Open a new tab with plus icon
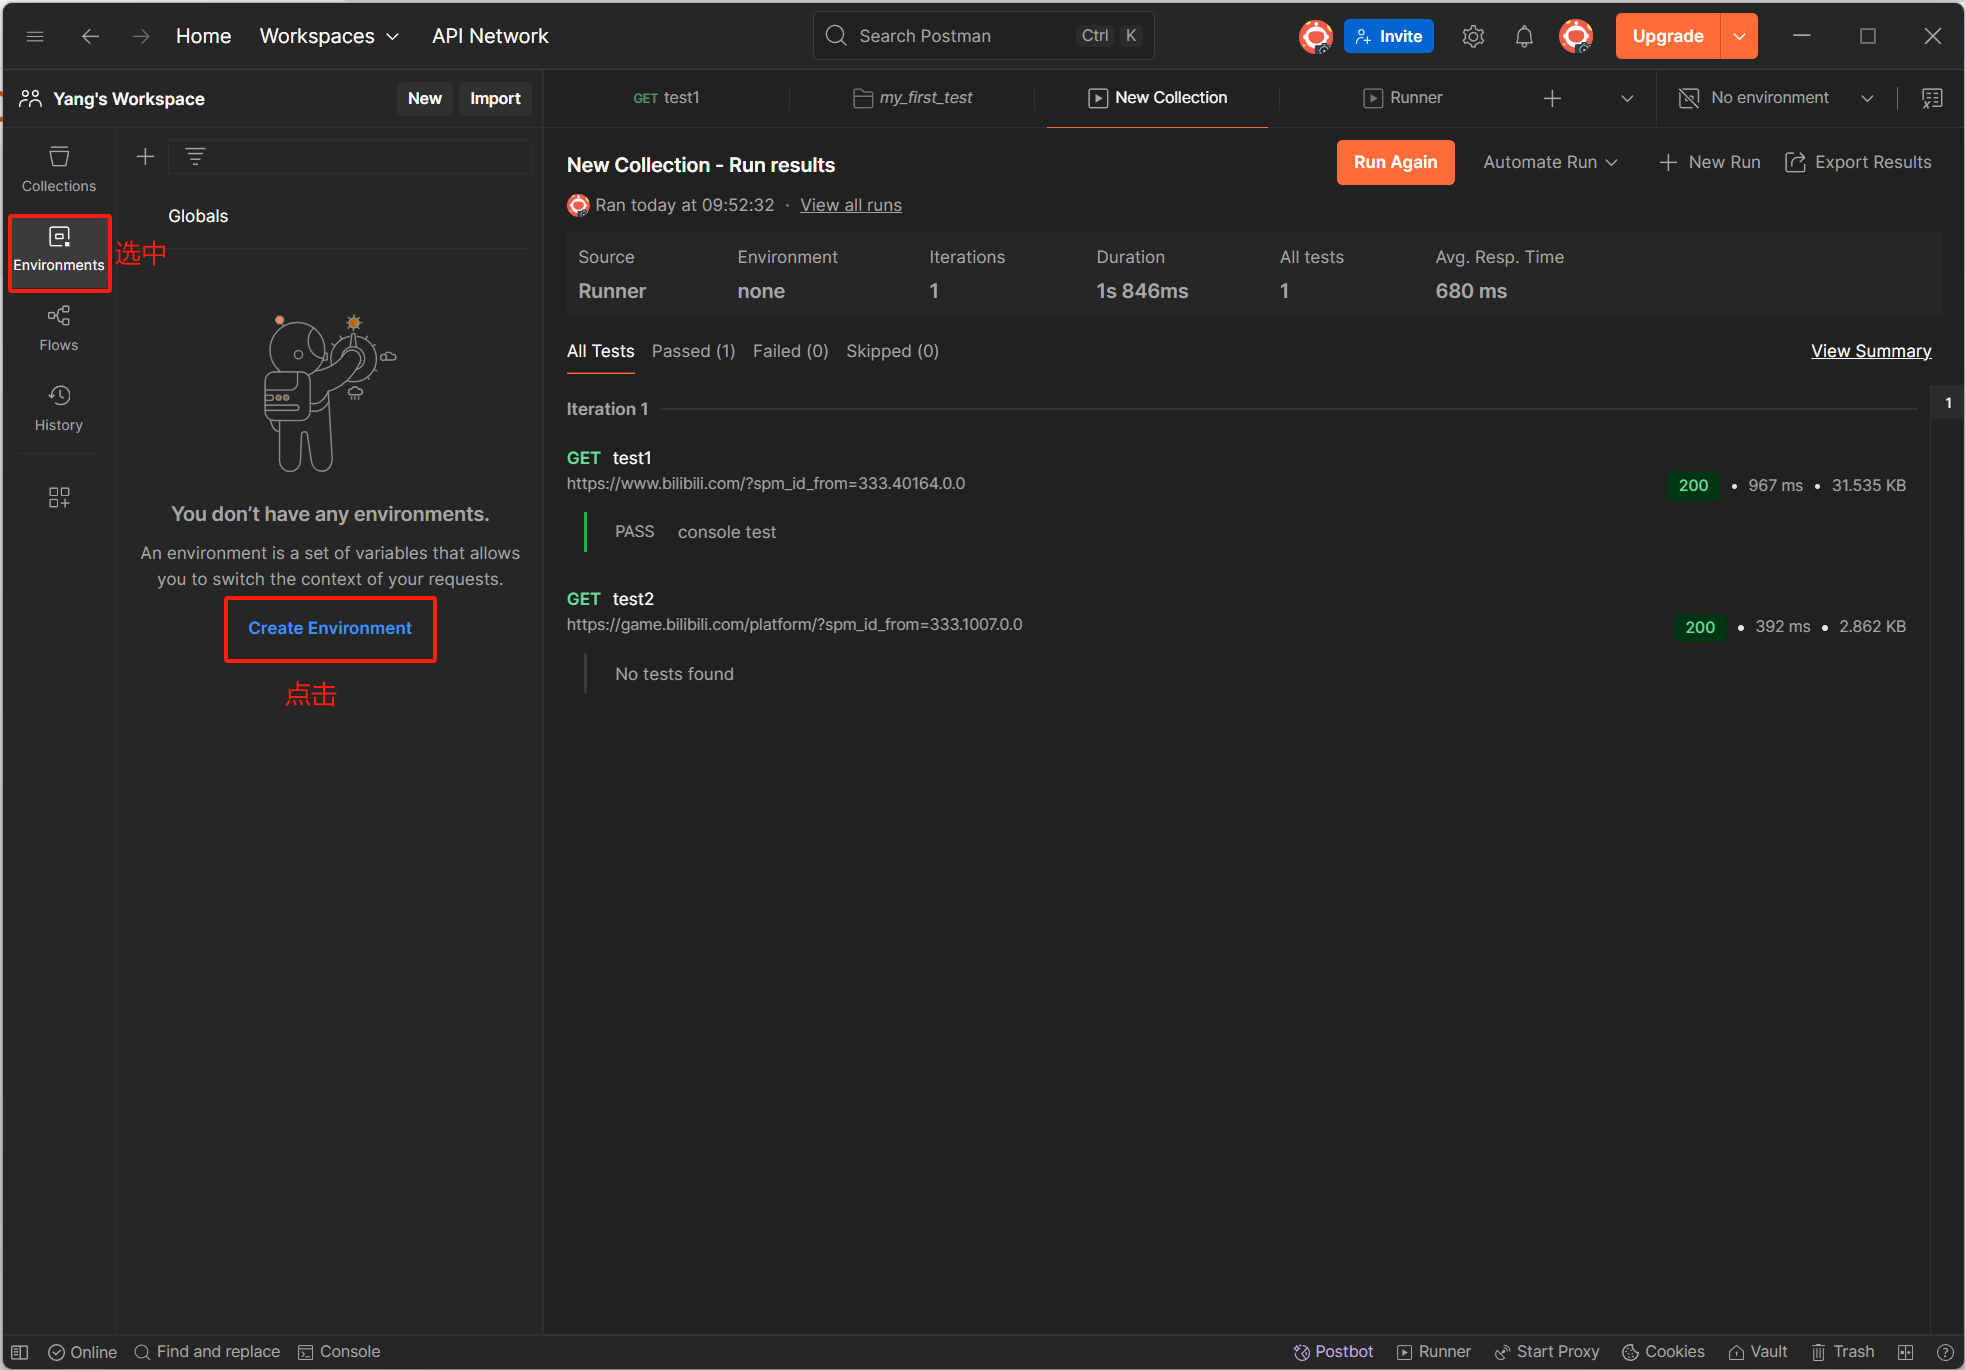The height and width of the screenshot is (1370, 1965). pyautogui.click(x=1552, y=98)
